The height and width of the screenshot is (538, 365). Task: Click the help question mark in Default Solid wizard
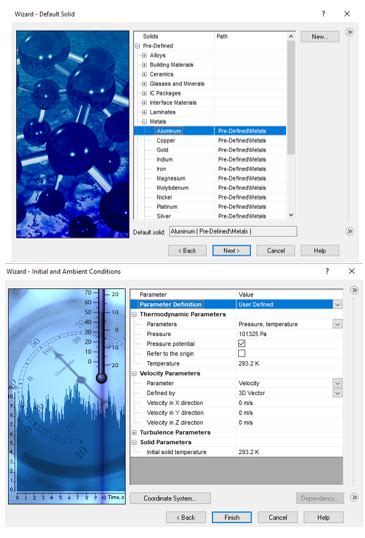tap(323, 14)
